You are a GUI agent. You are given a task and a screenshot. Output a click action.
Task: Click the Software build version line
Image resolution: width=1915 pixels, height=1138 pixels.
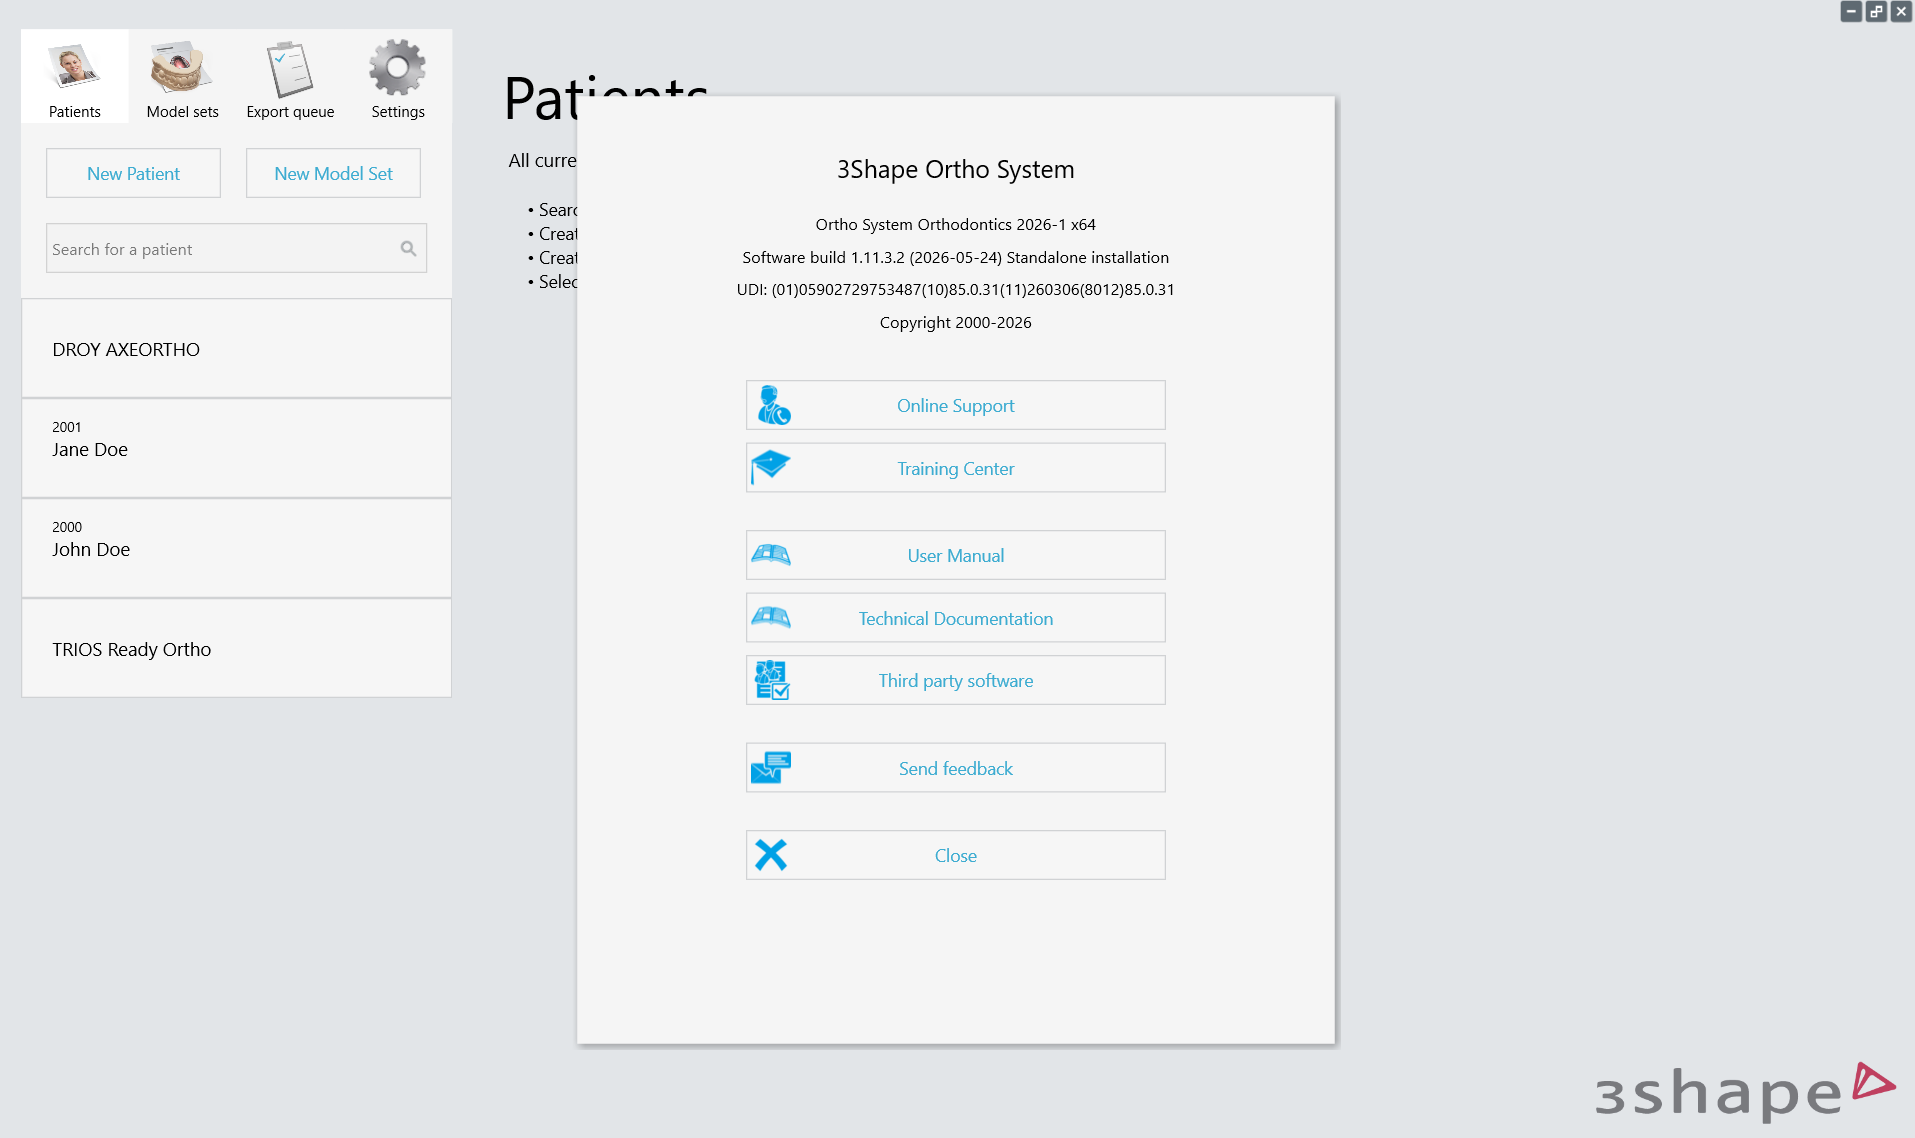point(955,257)
